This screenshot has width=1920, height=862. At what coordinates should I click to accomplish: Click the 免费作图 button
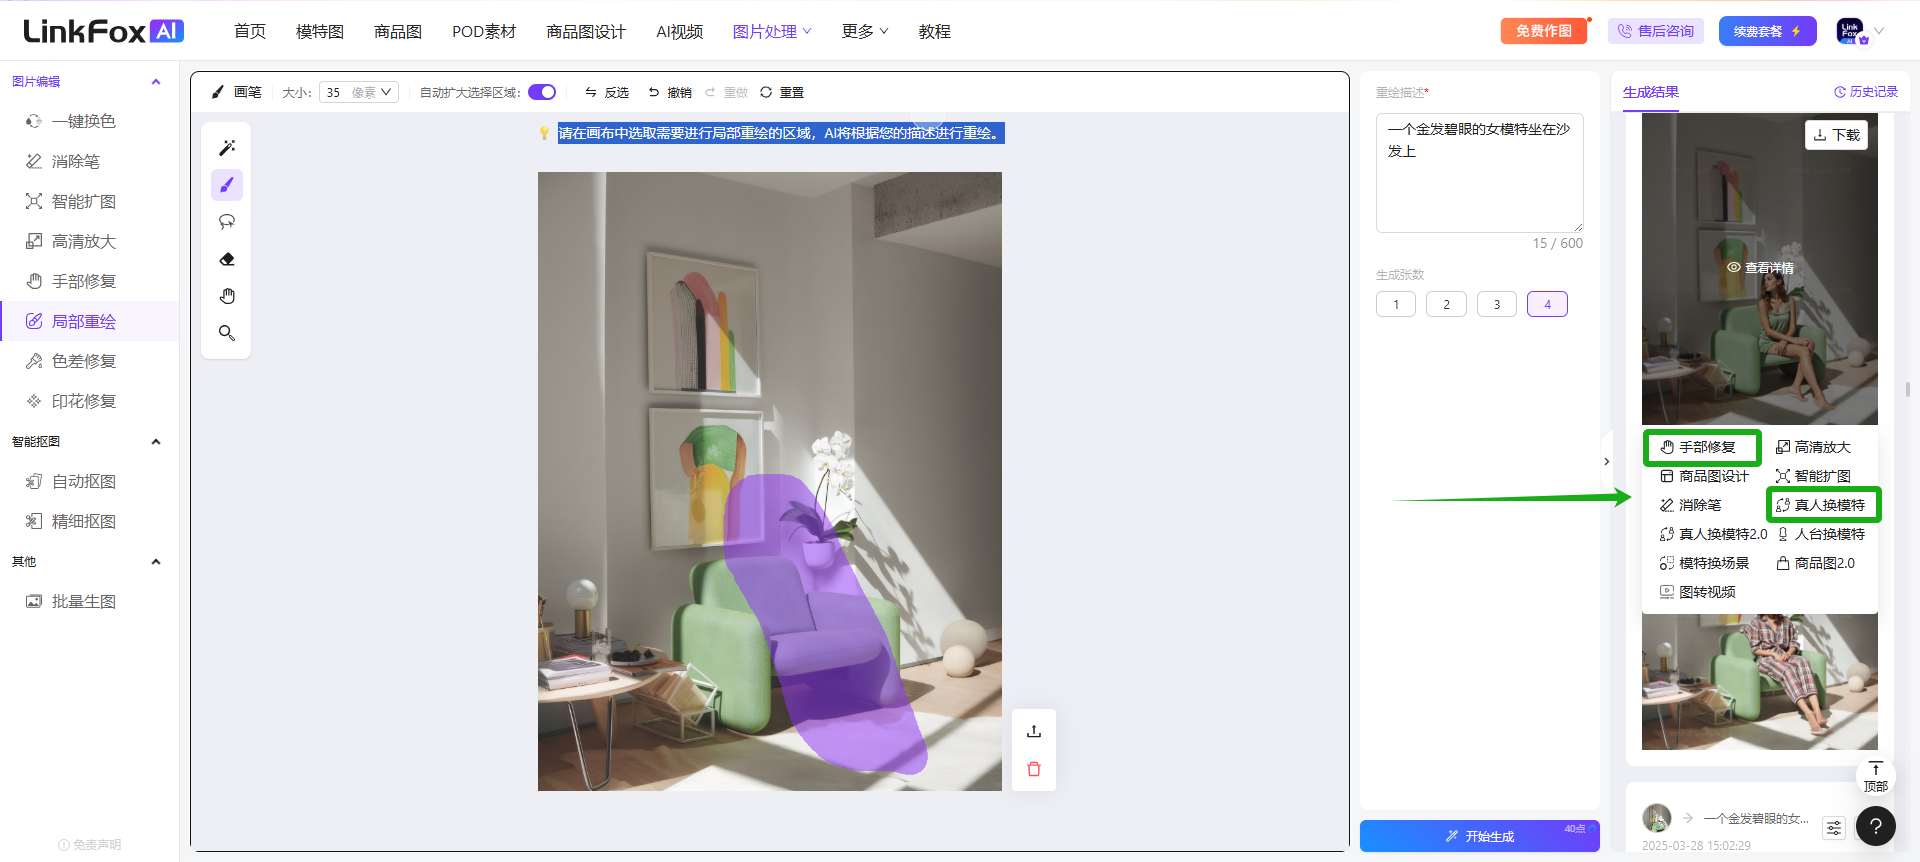click(1544, 31)
